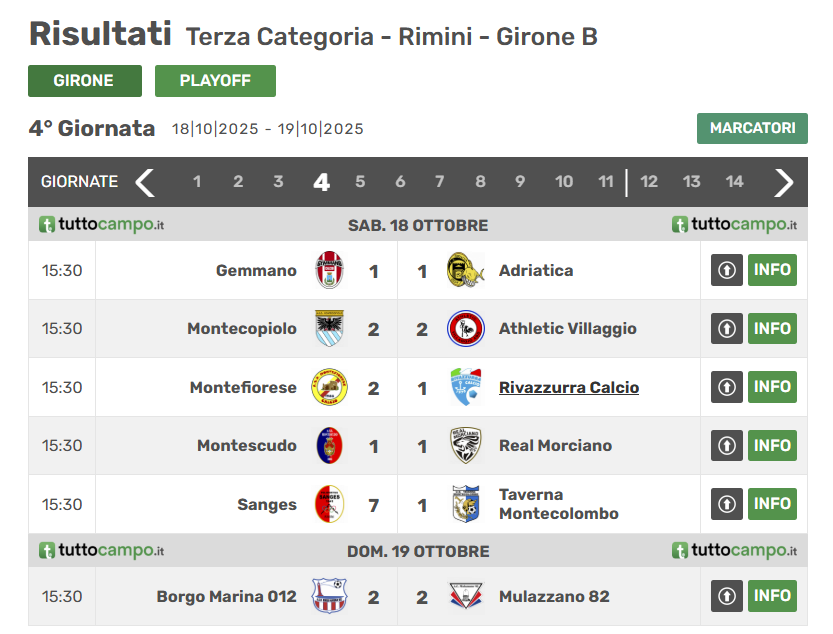Image resolution: width=833 pixels, height=634 pixels.
Task: Click the Adriatica team crest
Action: tap(465, 270)
